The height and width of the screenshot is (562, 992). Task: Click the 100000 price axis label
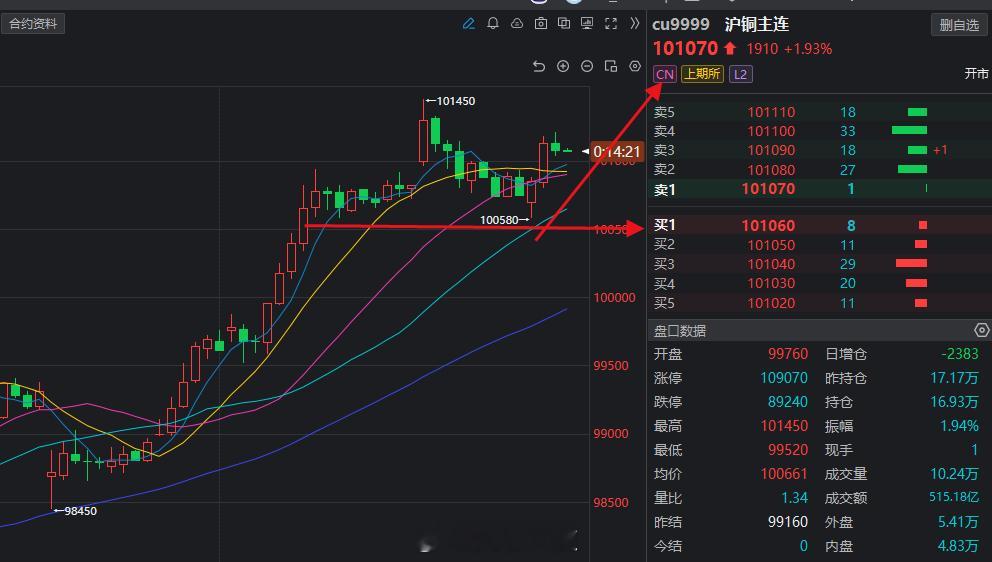tap(614, 297)
